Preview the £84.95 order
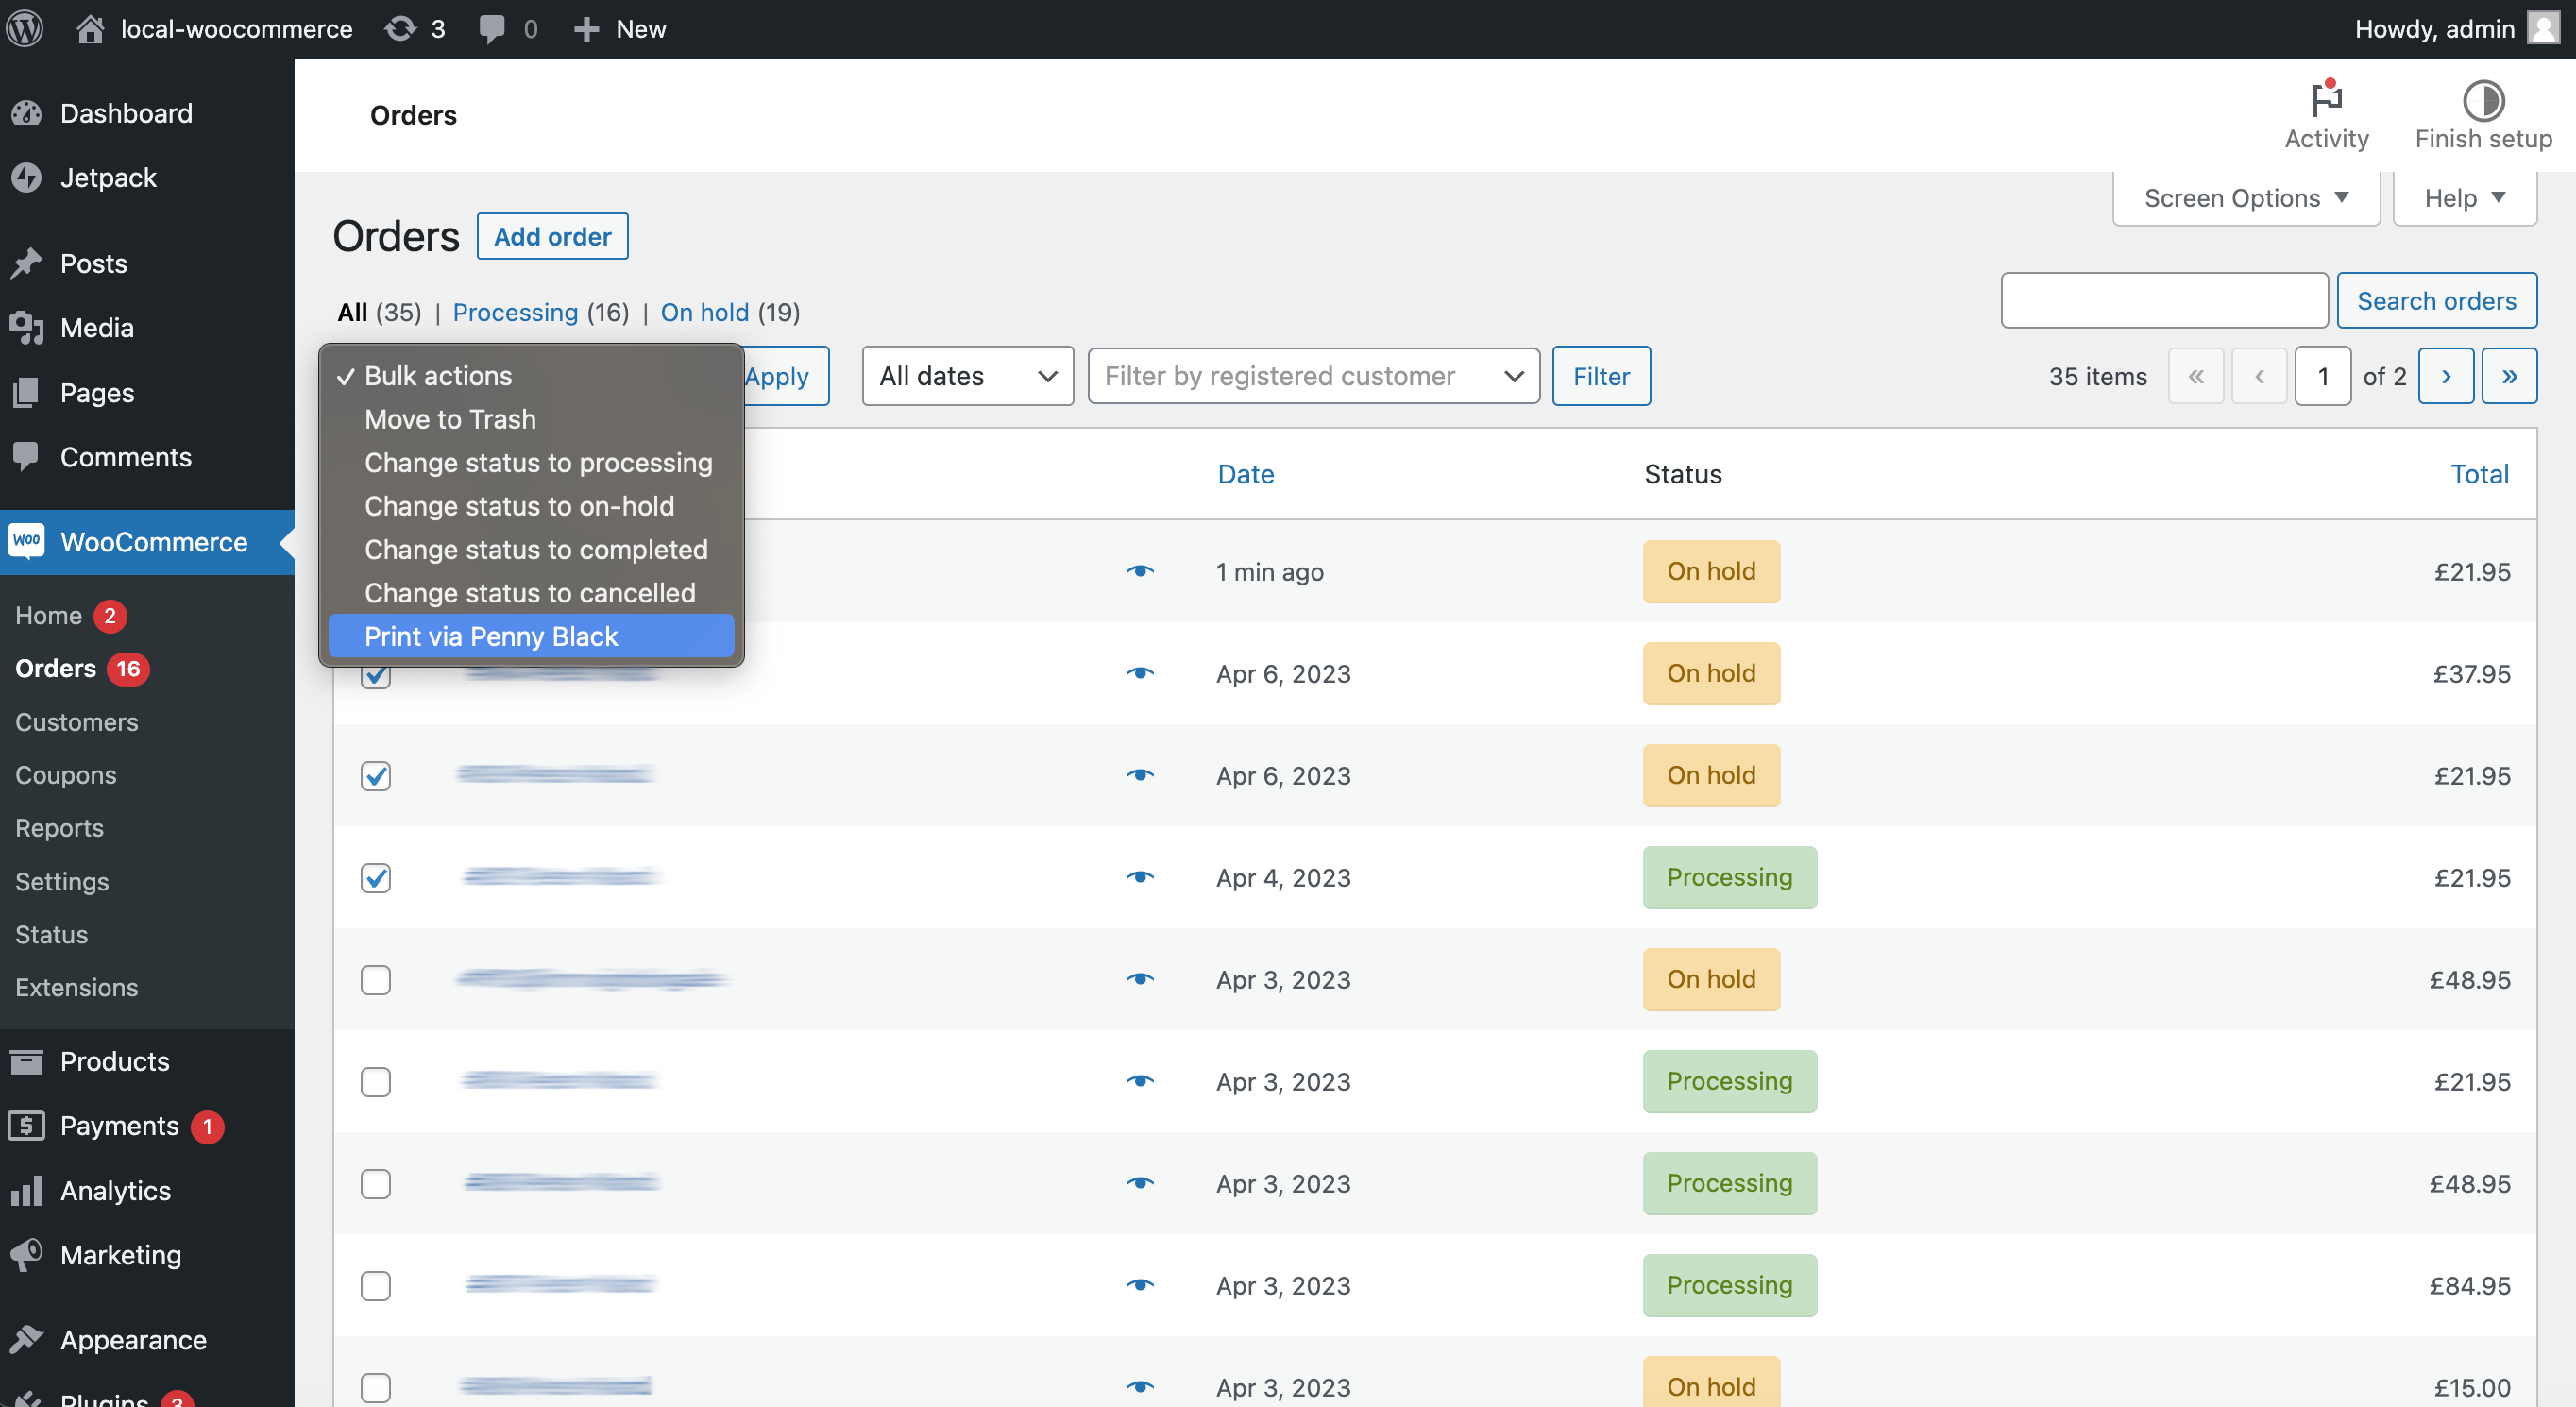 click(1140, 1285)
